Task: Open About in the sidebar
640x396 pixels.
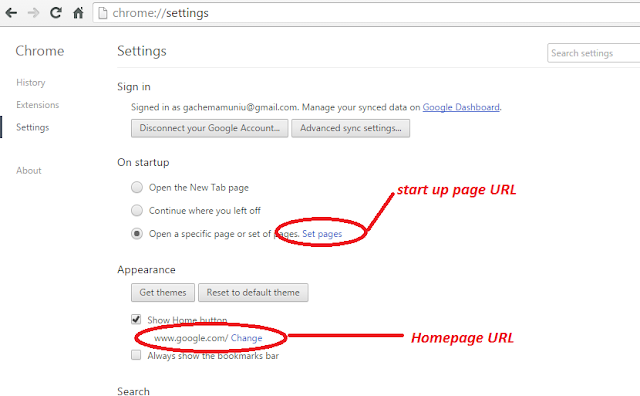Action: point(29,171)
